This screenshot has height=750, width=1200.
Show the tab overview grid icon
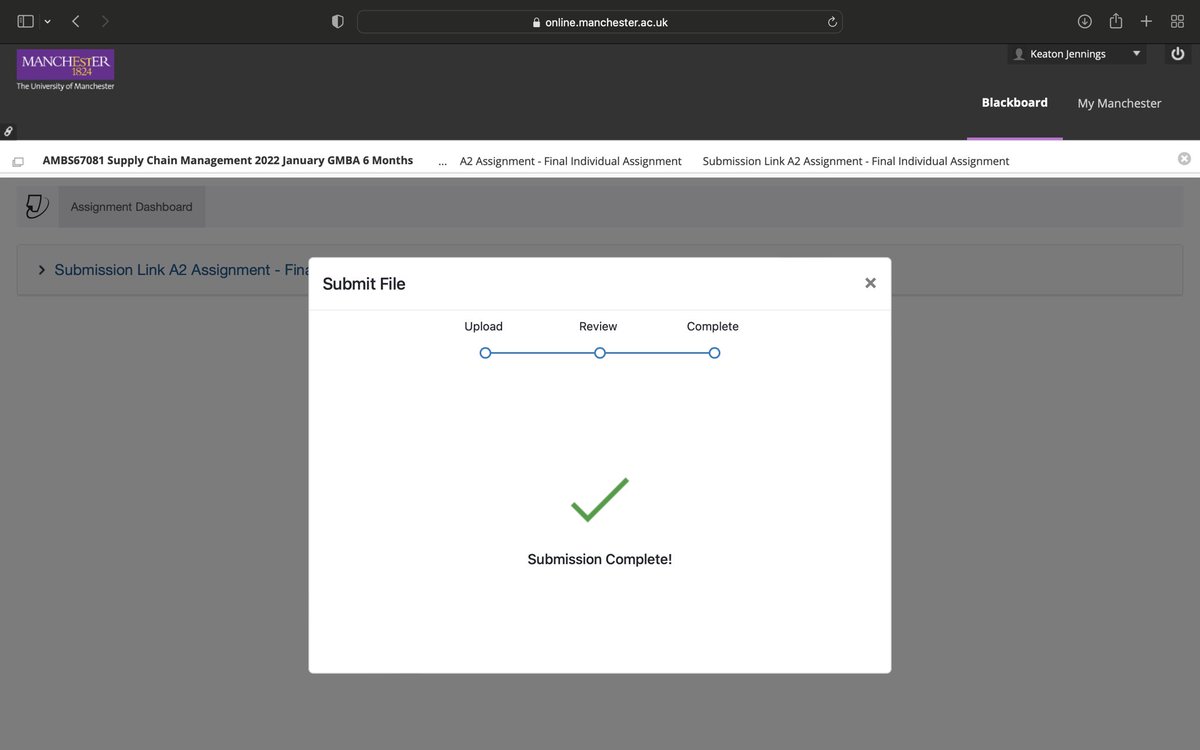(1177, 21)
